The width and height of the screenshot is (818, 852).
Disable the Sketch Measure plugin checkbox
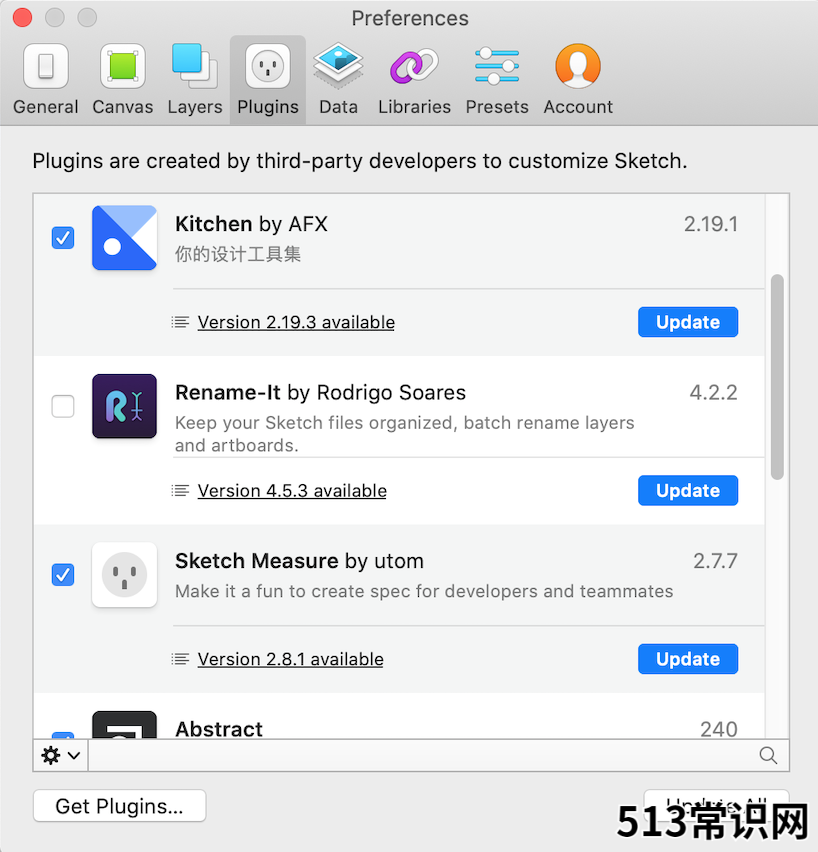63,575
